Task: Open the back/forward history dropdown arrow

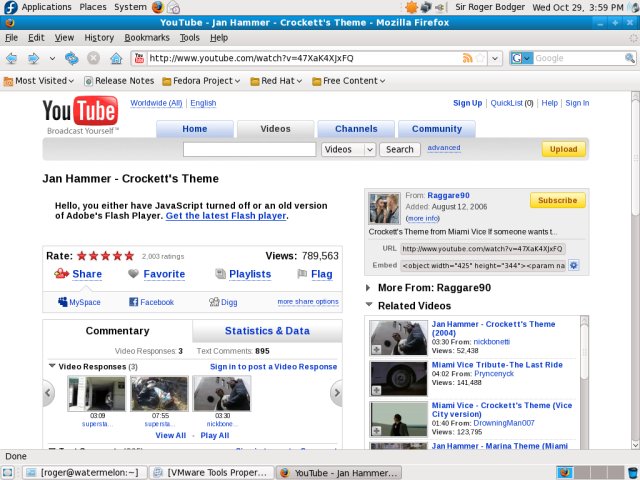Action: 52,58
